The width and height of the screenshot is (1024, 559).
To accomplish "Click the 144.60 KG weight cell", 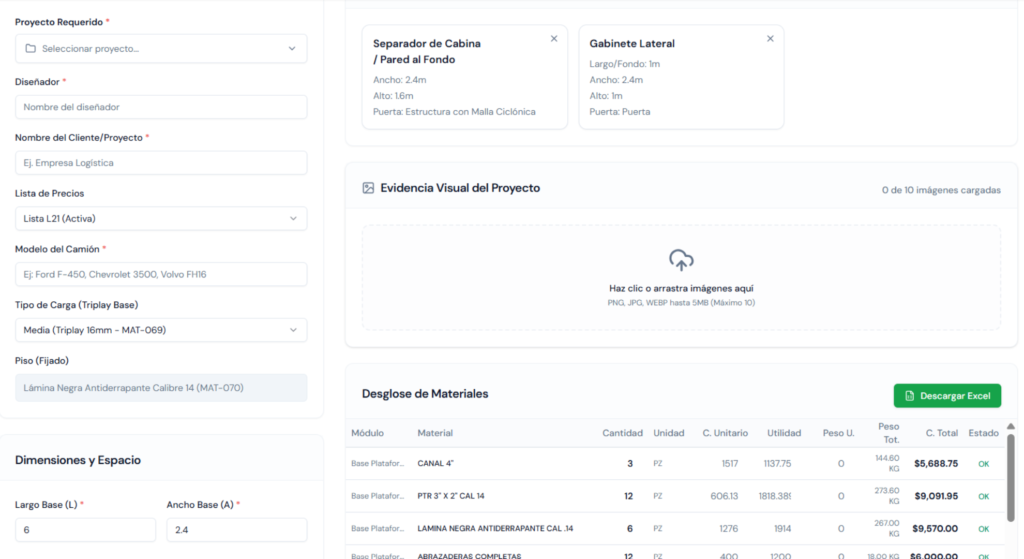I will click(x=888, y=463).
